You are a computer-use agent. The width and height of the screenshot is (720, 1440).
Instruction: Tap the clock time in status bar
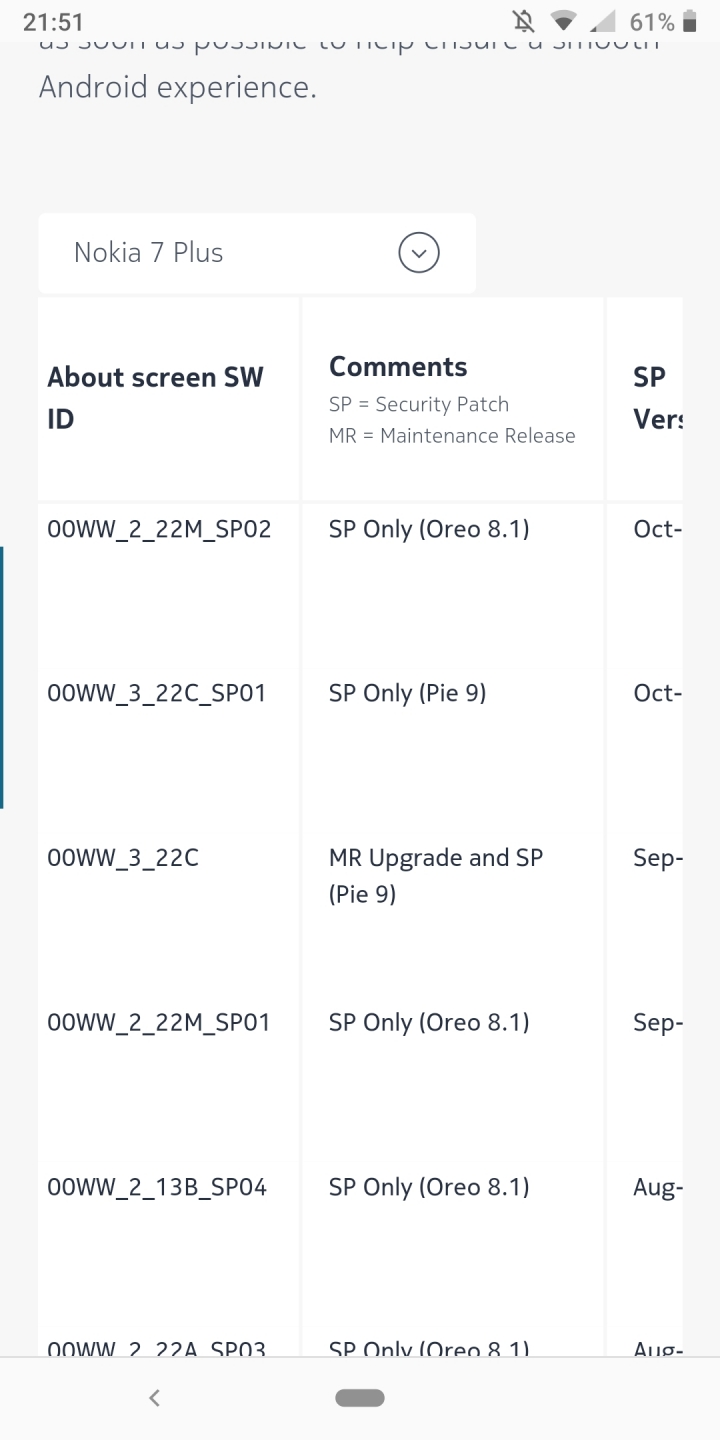[52, 21]
